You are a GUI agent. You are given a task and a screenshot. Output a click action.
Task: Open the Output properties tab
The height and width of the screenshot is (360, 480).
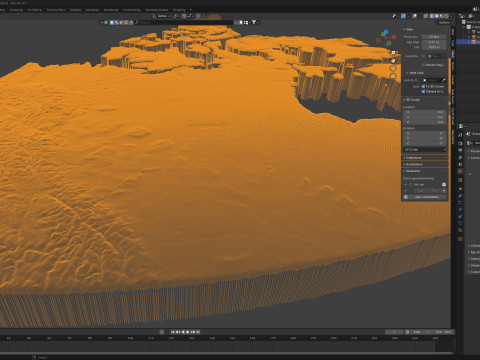click(x=460, y=151)
